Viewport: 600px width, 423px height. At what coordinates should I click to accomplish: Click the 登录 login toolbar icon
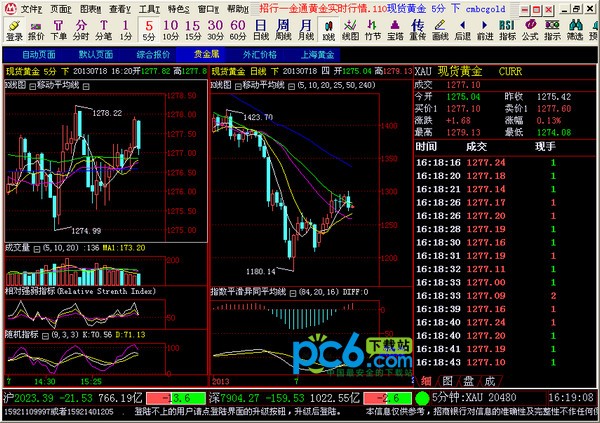14,30
